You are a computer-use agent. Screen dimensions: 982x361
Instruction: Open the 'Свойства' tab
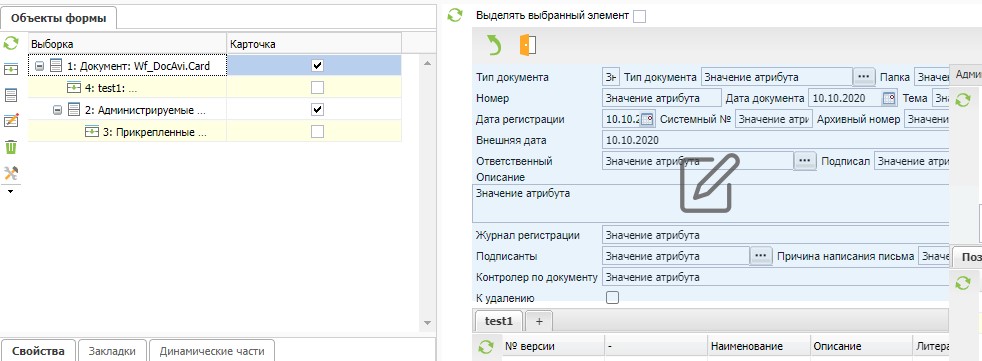click(38, 351)
